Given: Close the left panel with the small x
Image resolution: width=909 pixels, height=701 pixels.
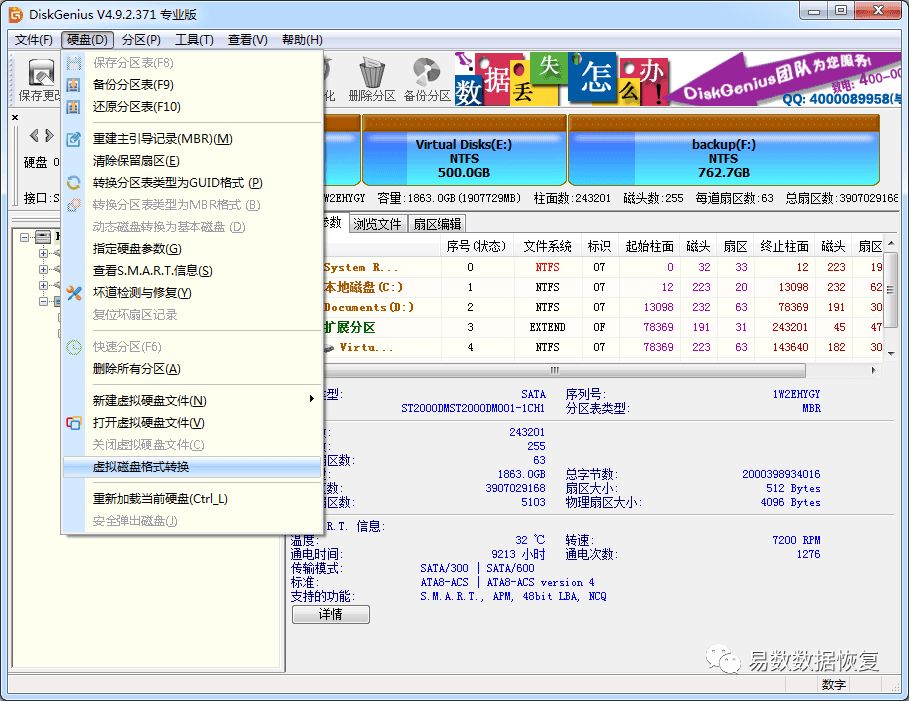Looking at the screenshot, I should [x=15, y=117].
